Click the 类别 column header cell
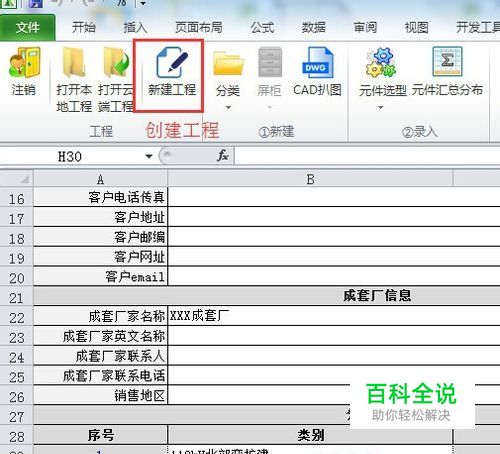The image size is (500, 454). (x=310, y=435)
